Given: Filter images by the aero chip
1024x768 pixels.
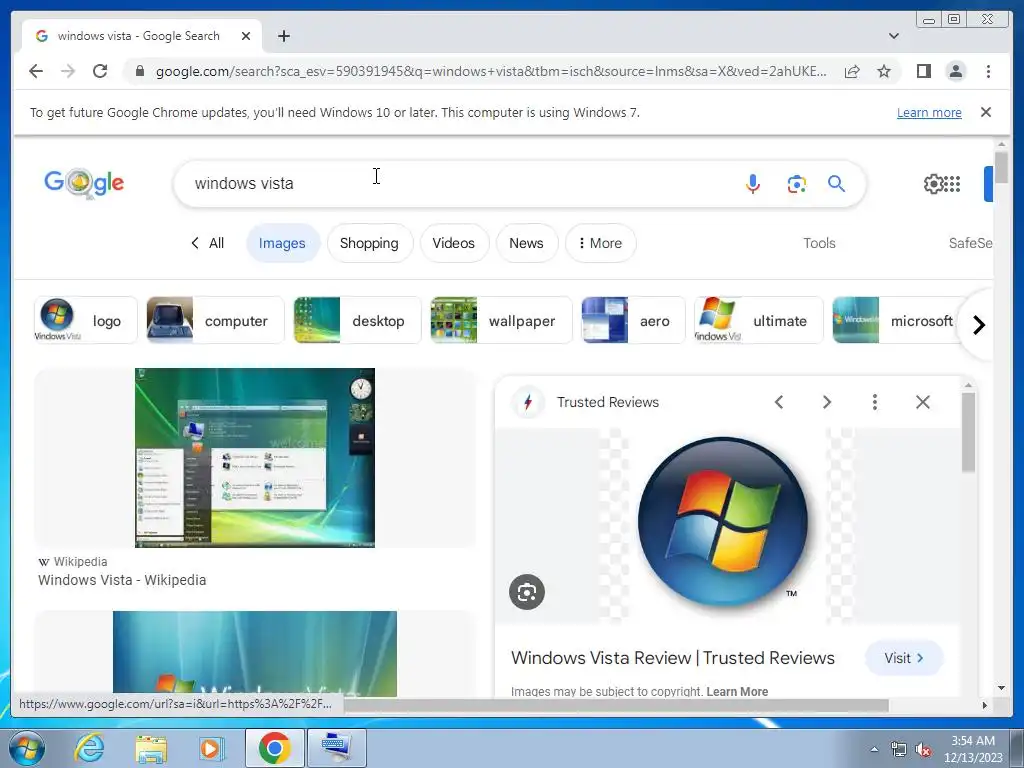Looking at the screenshot, I should point(633,320).
